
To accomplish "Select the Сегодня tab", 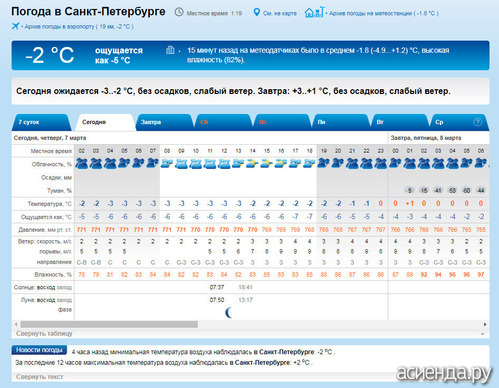I will coord(105,122).
